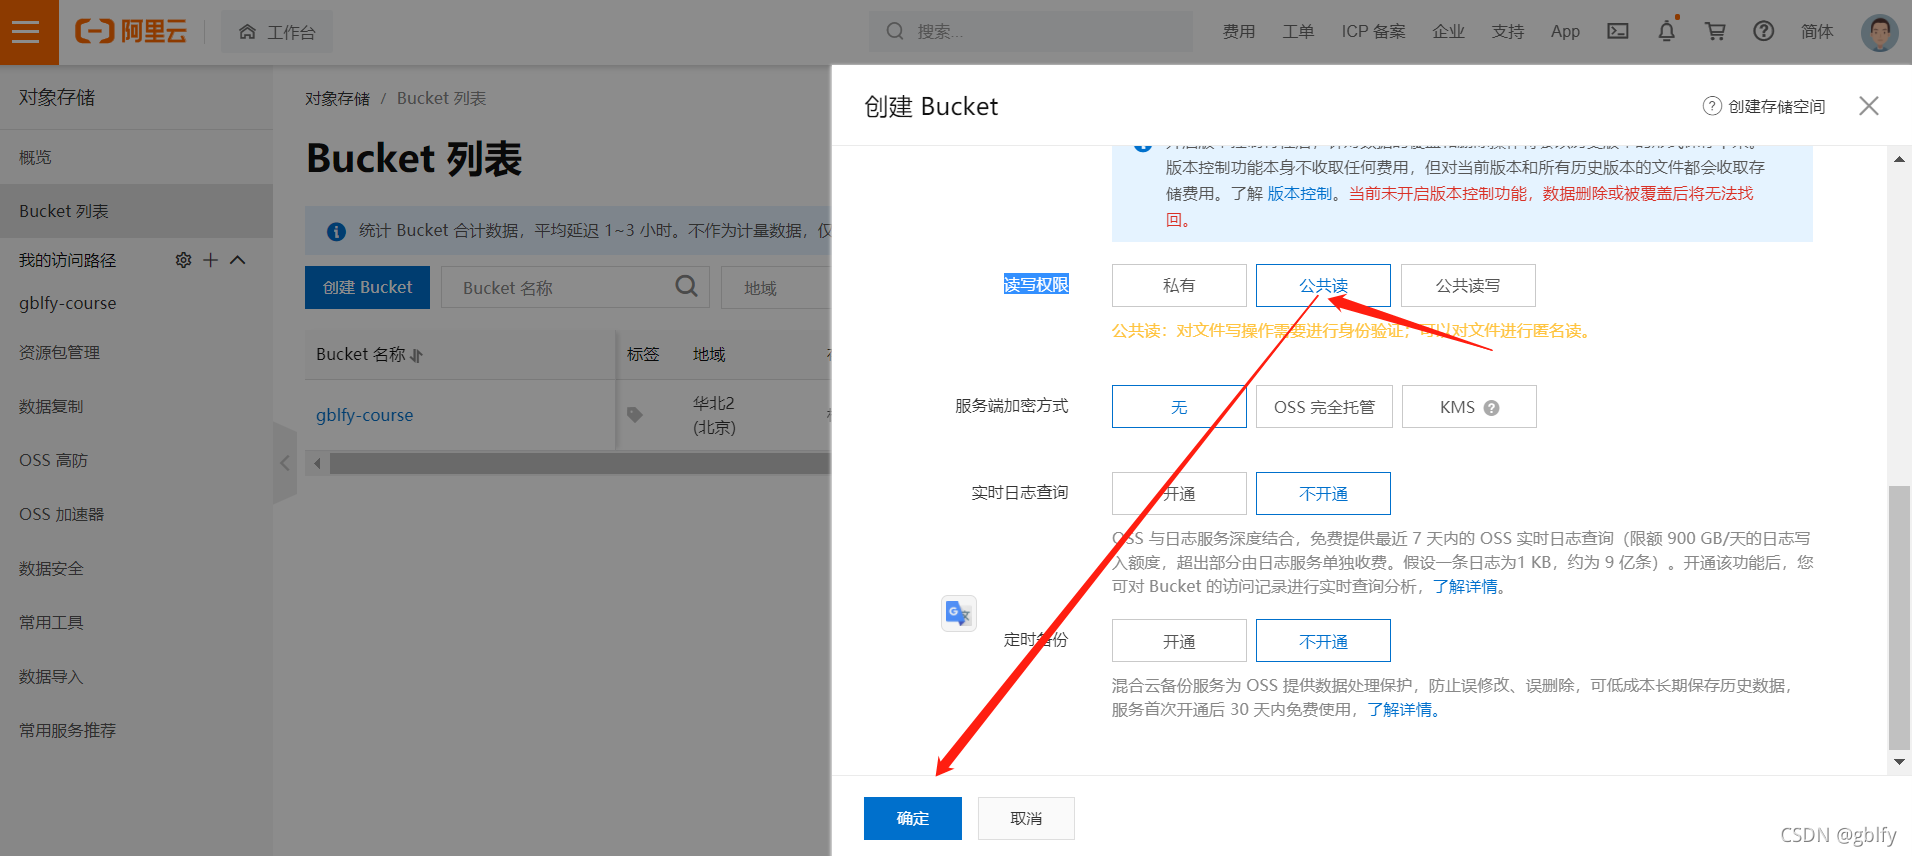Viewport: 1912px width, 856px height.
Task: Open the 工作台 workbench
Action: click(277, 32)
